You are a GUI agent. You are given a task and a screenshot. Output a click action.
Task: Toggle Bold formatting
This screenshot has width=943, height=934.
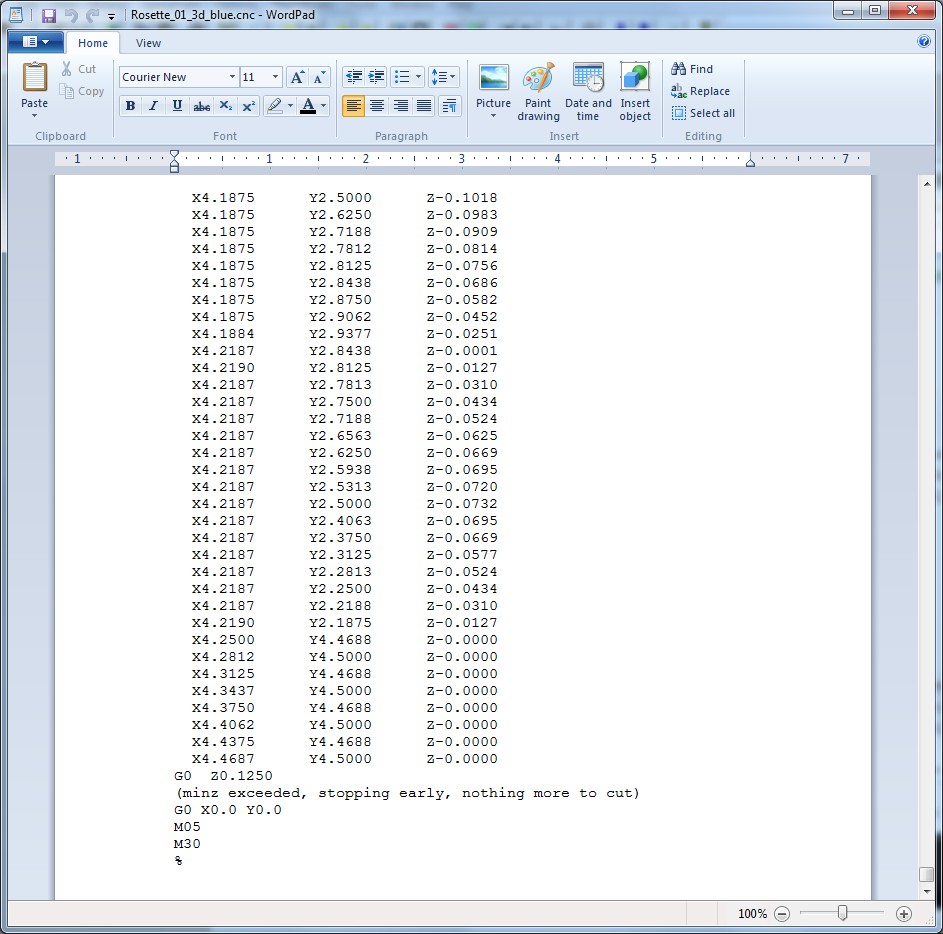point(130,106)
